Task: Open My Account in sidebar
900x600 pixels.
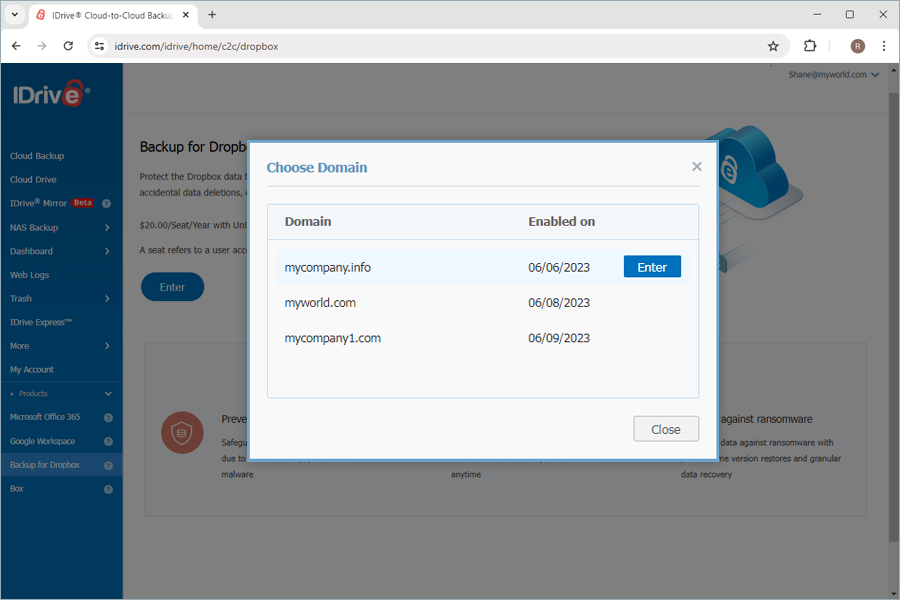Action: (x=32, y=370)
